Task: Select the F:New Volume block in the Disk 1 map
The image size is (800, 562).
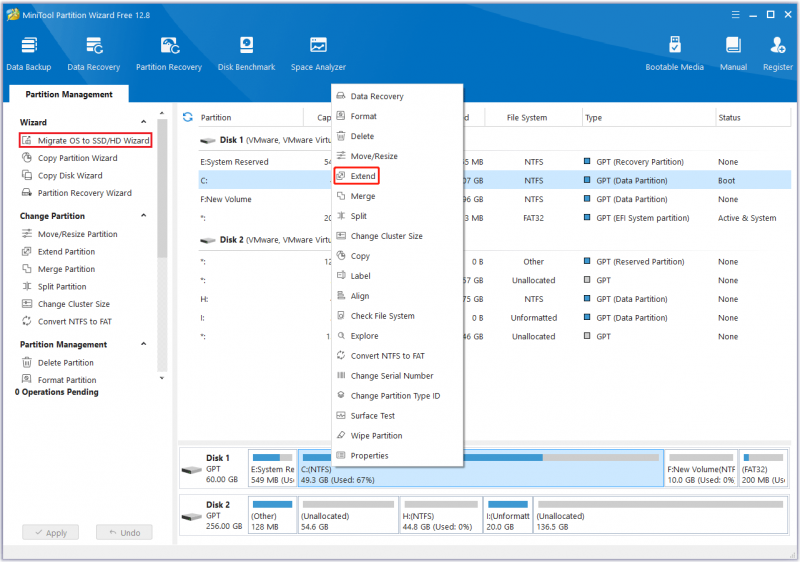Action: [701, 468]
